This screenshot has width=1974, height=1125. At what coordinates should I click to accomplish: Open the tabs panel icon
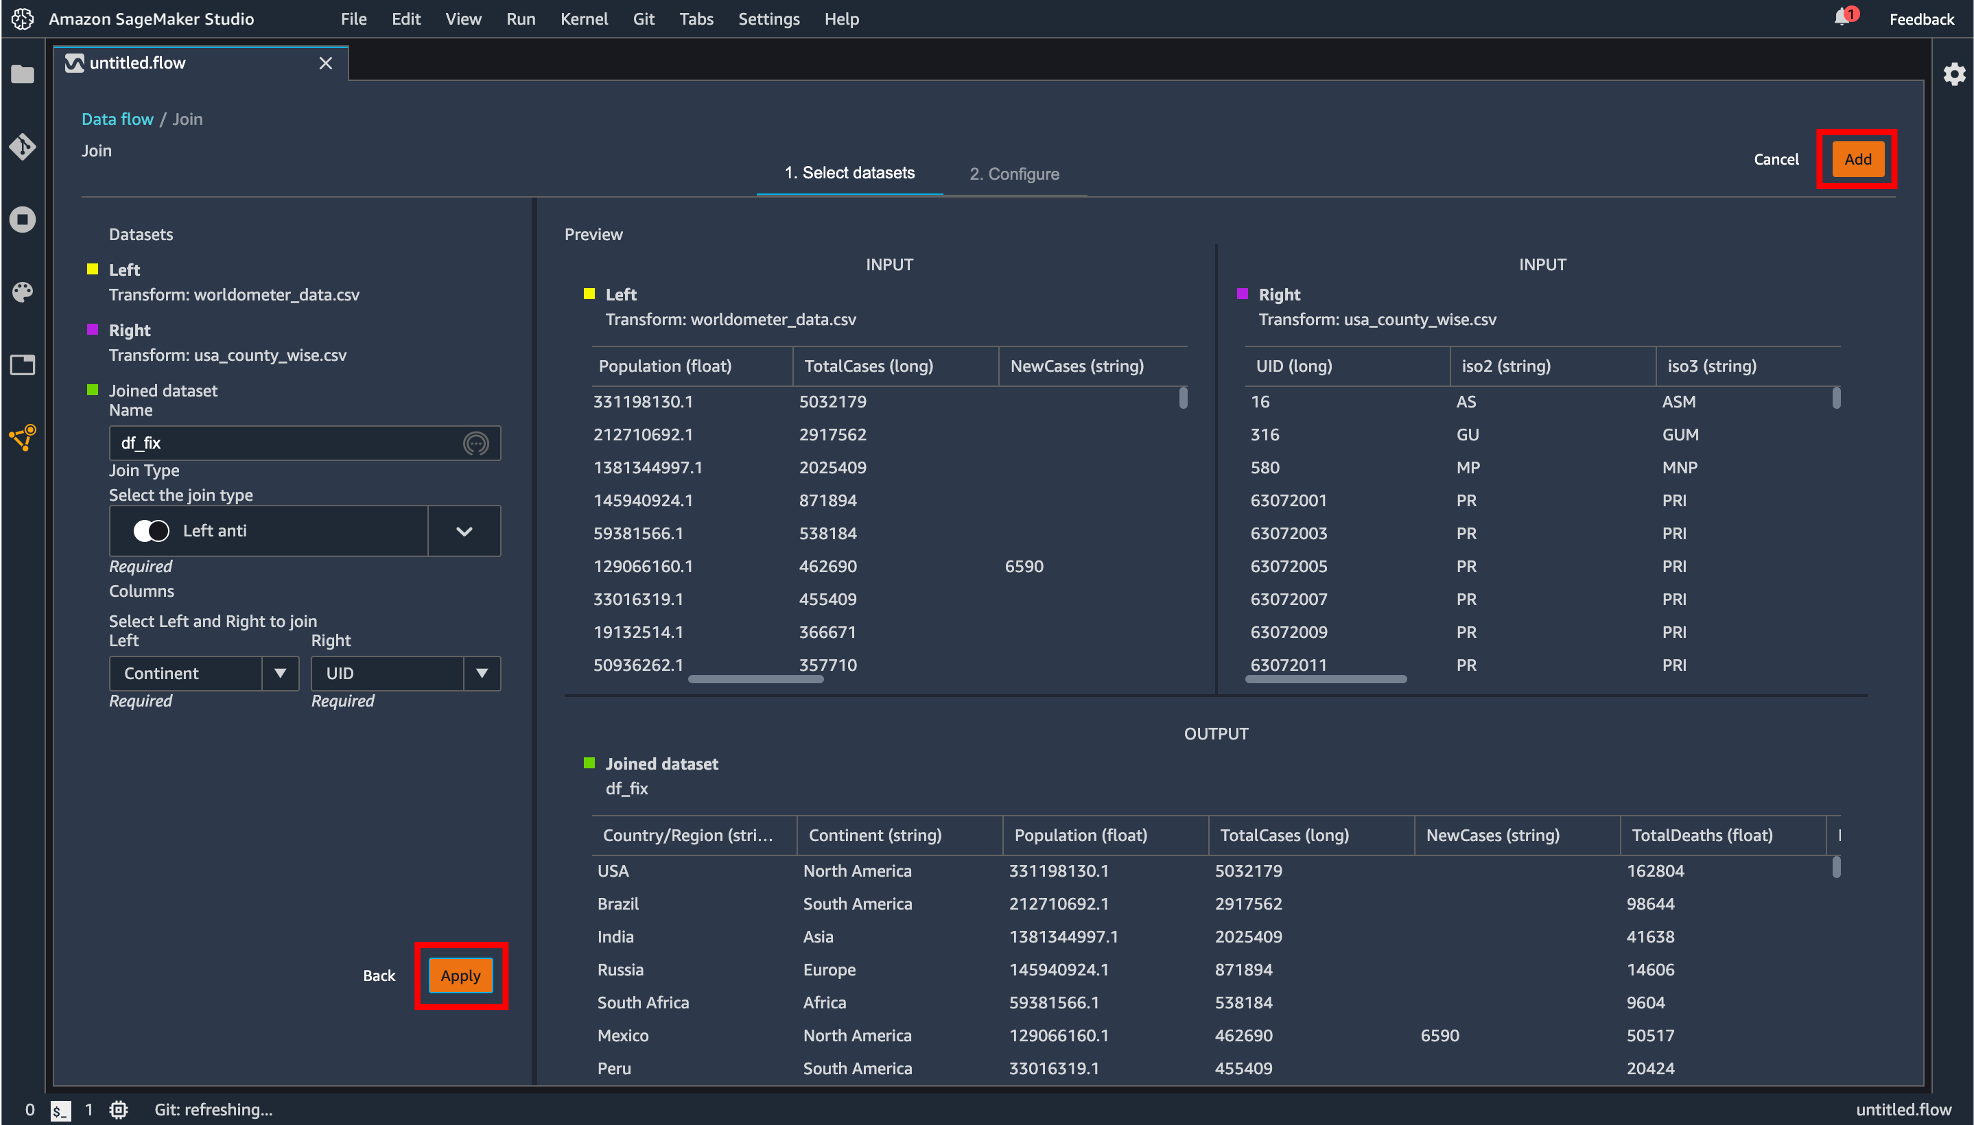tap(22, 364)
